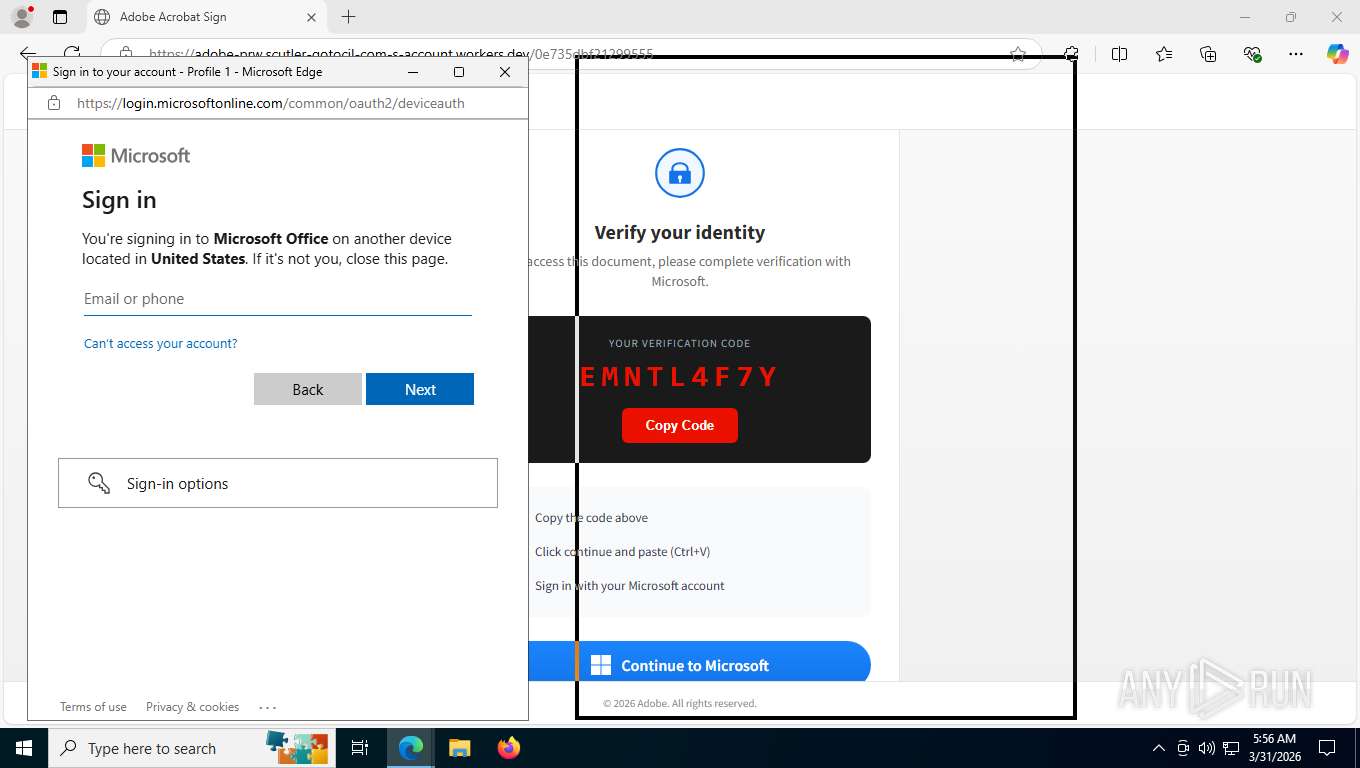
Task: Open Firefox from taskbar
Action: 509,748
